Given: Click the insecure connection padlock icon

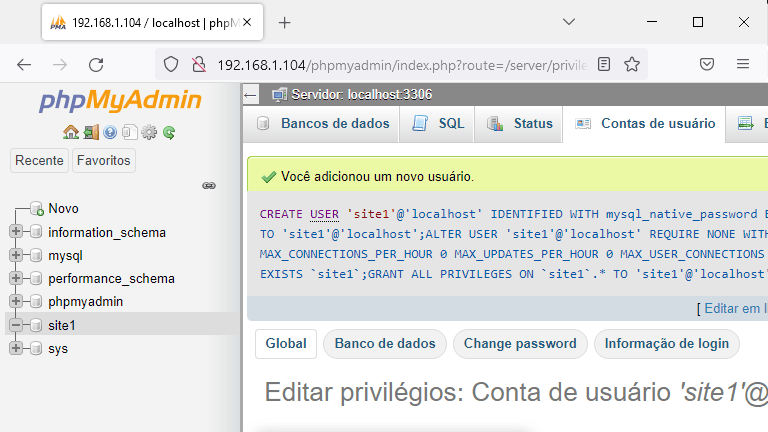Looking at the screenshot, I should 199,64.
